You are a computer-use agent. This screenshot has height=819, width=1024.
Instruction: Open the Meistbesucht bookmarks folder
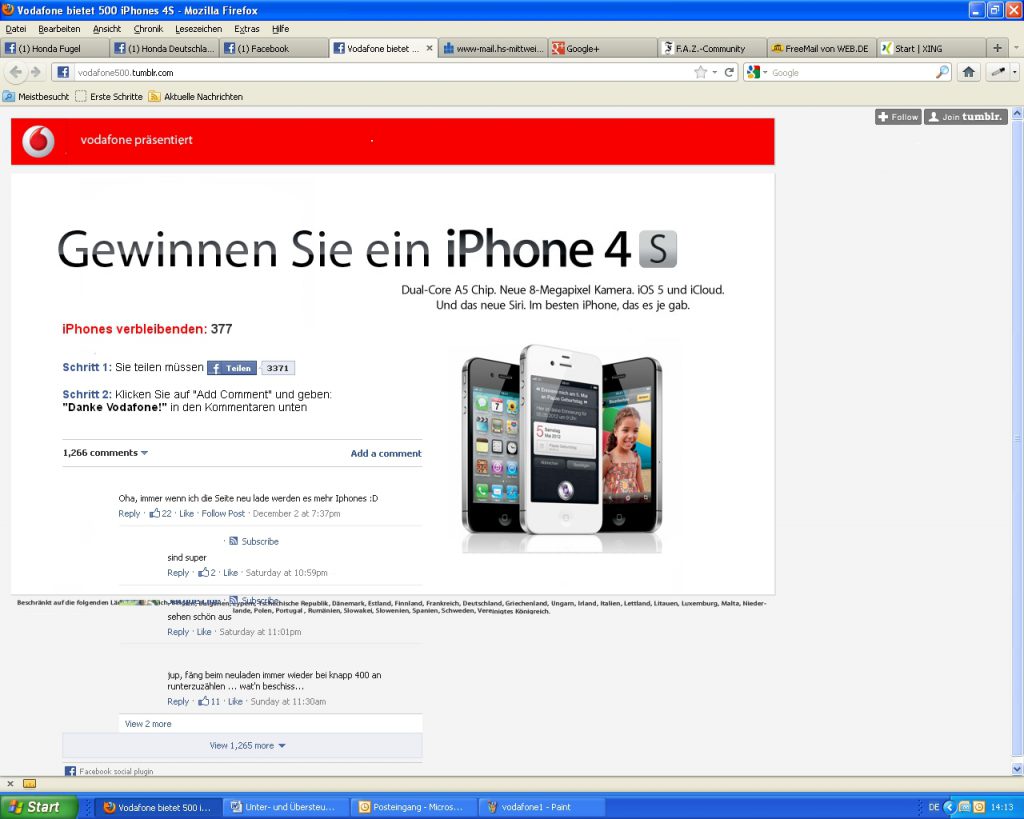click(x=36, y=97)
